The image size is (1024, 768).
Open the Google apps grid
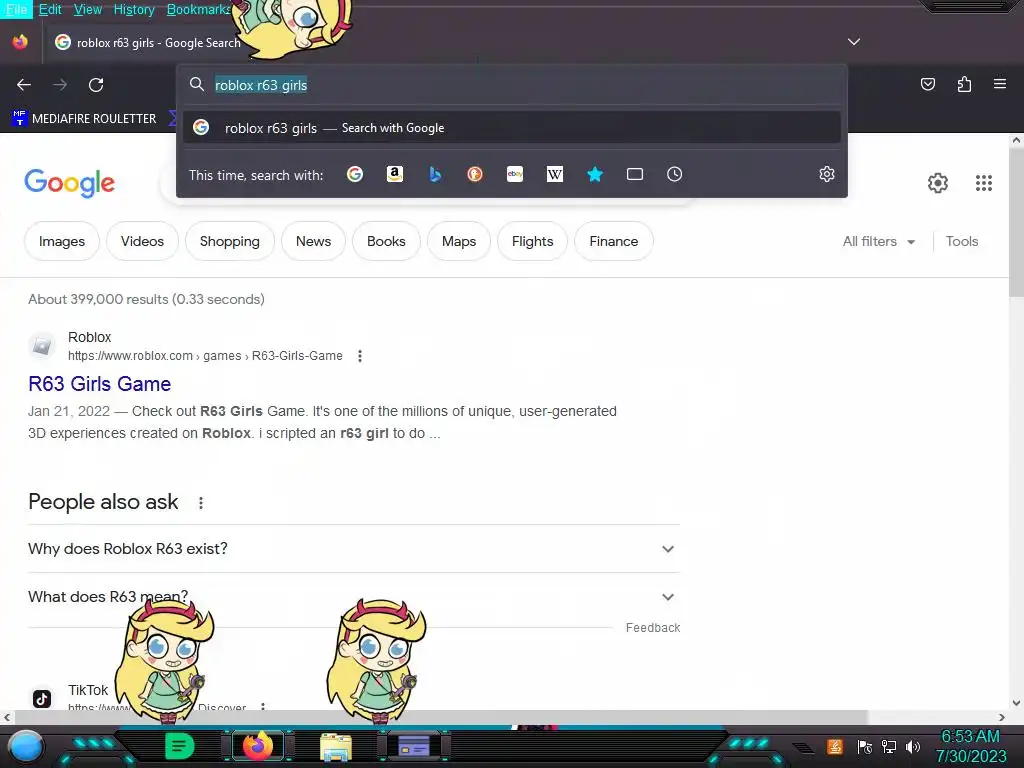pyautogui.click(x=984, y=183)
